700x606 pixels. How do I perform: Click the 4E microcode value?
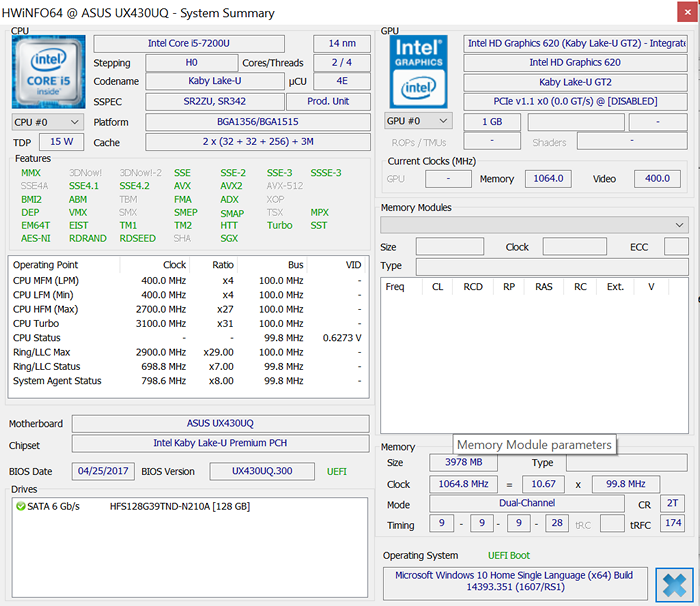point(342,81)
